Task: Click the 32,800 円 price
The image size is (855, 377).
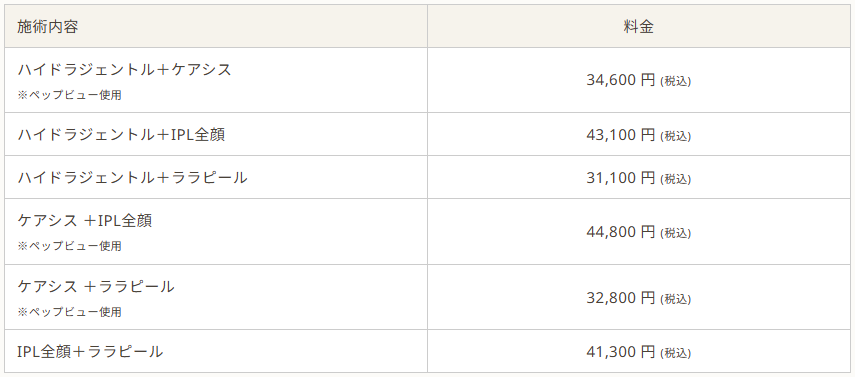Action: 621,297
